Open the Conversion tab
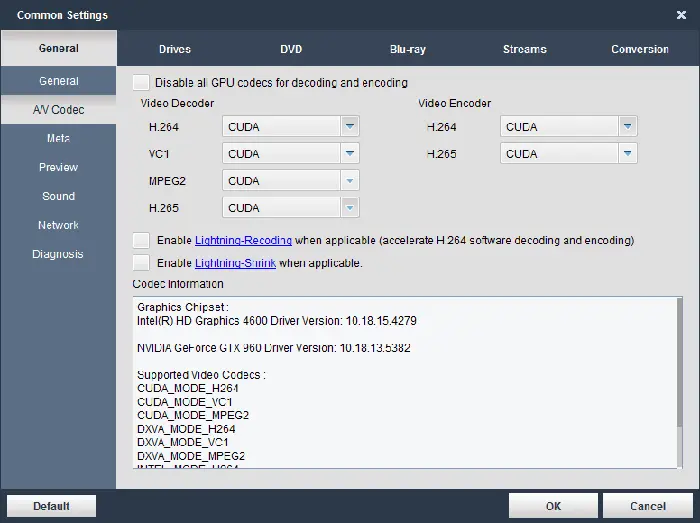 point(640,49)
